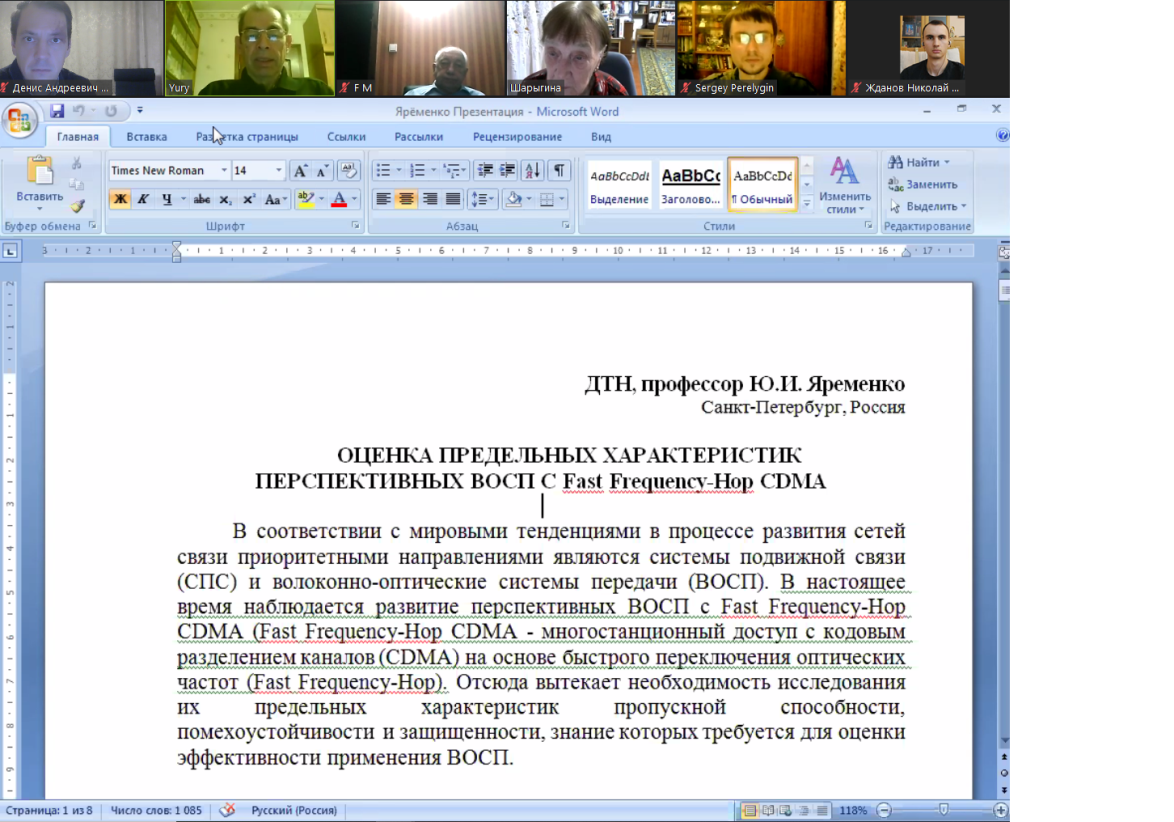
Task: Justify the text alignment
Action: tap(453, 199)
